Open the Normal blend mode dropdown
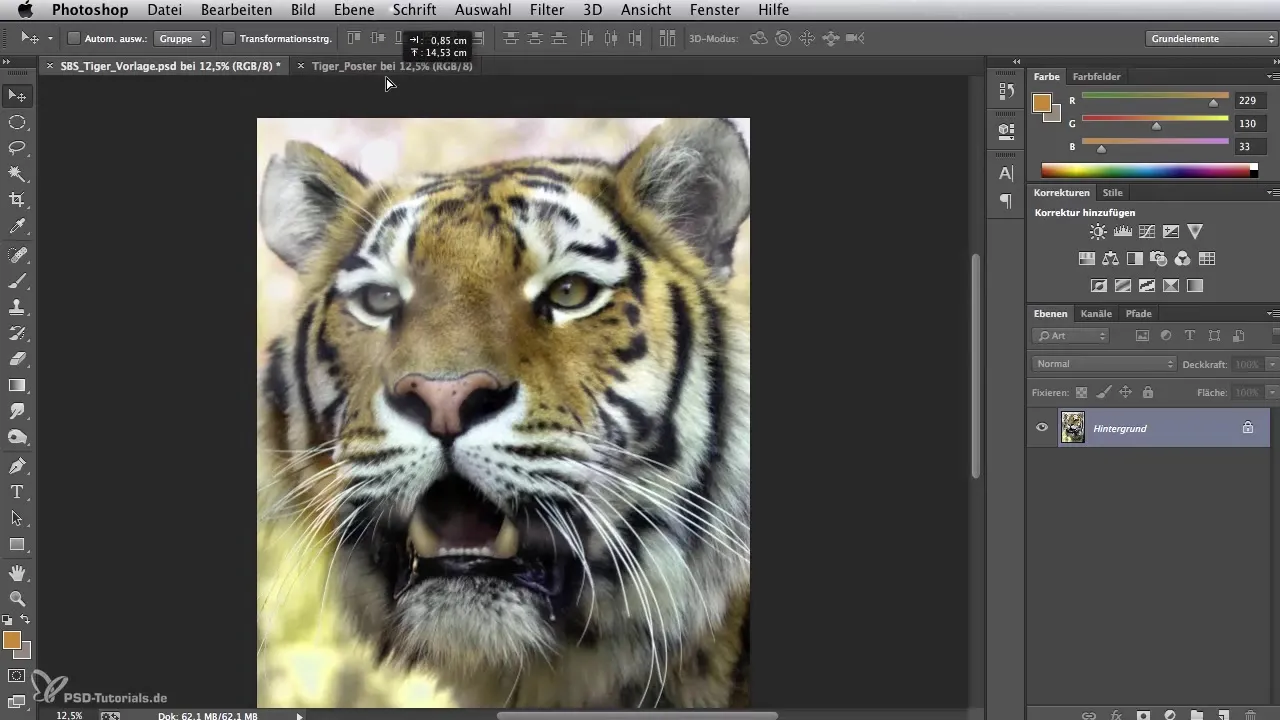 point(1104,364)
